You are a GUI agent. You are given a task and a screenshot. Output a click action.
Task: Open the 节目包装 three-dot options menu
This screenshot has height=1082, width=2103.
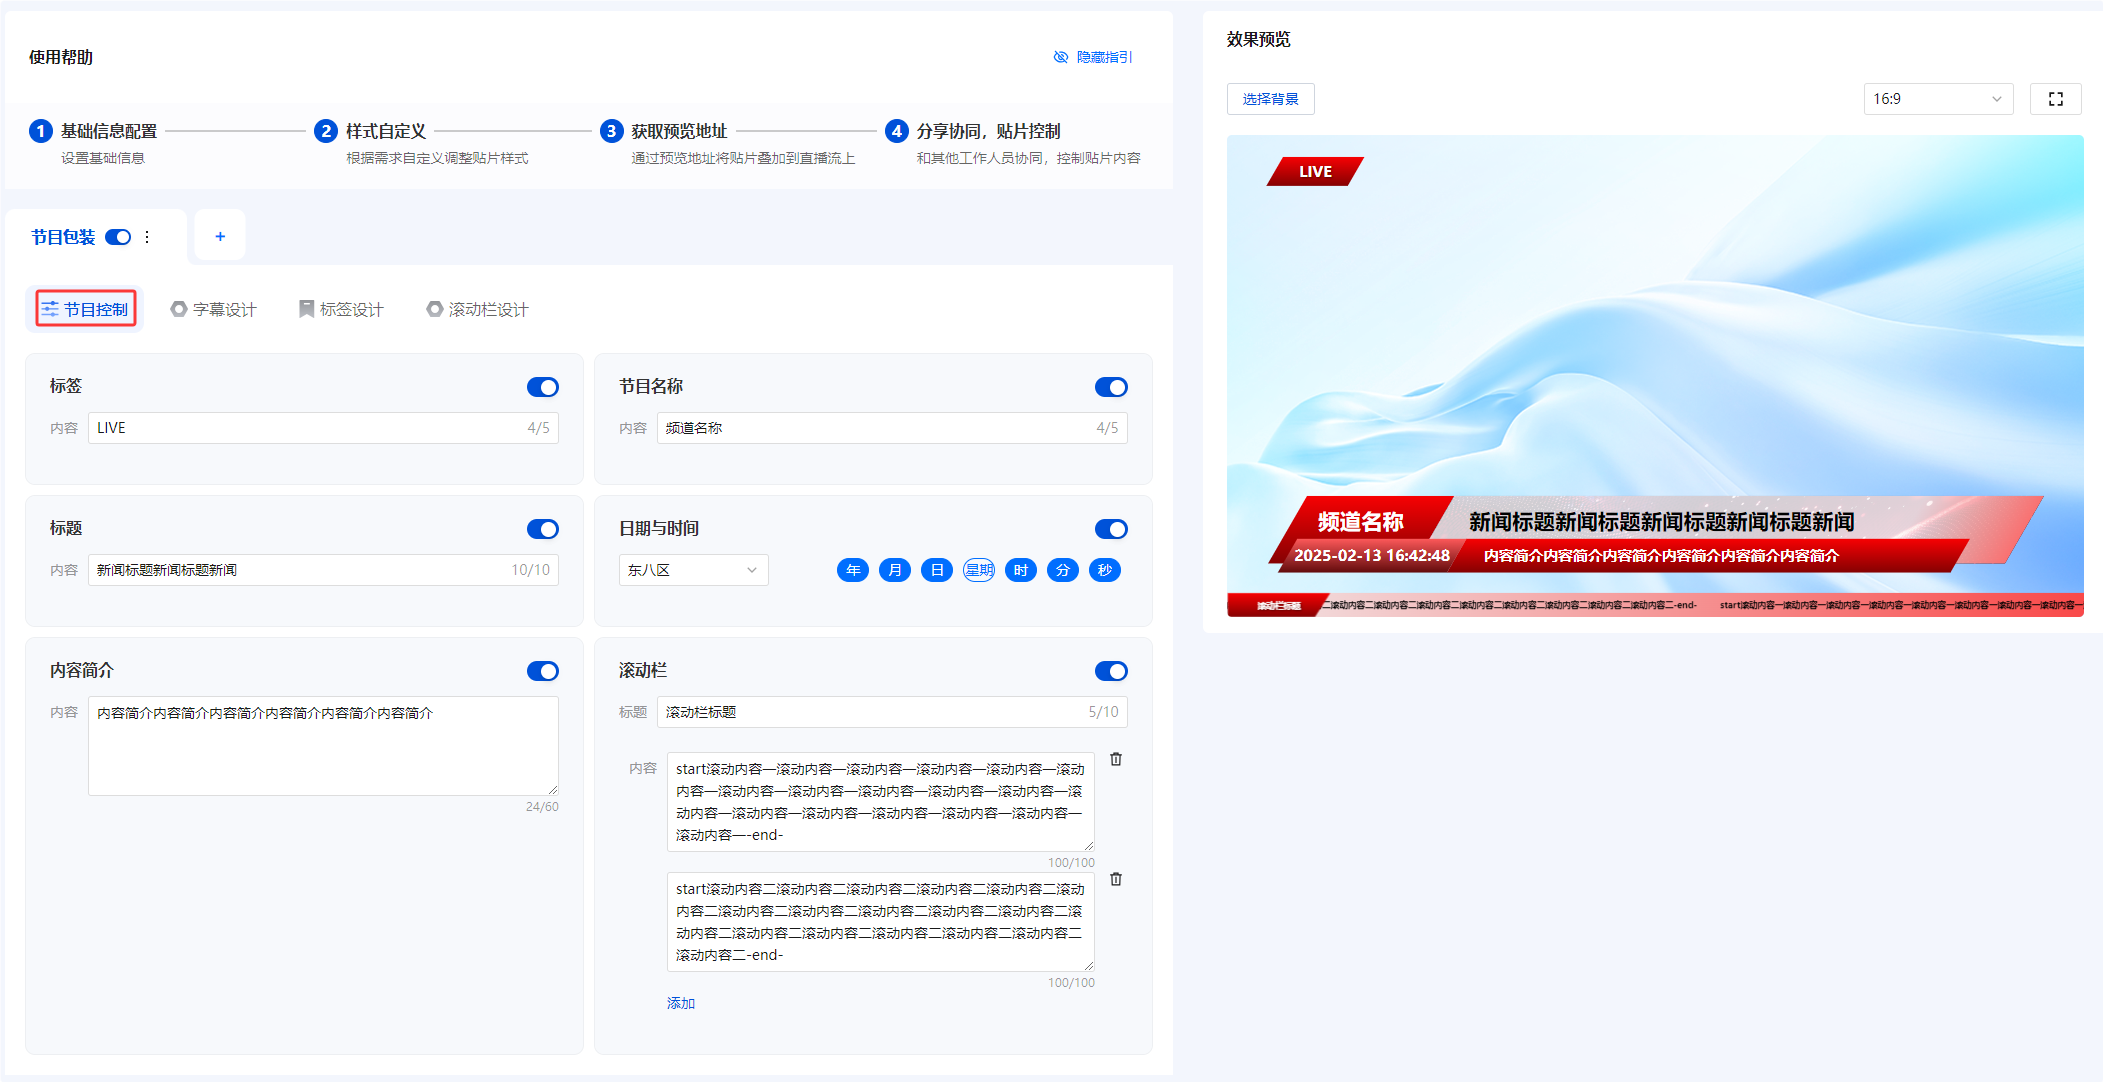click(147, 237)
